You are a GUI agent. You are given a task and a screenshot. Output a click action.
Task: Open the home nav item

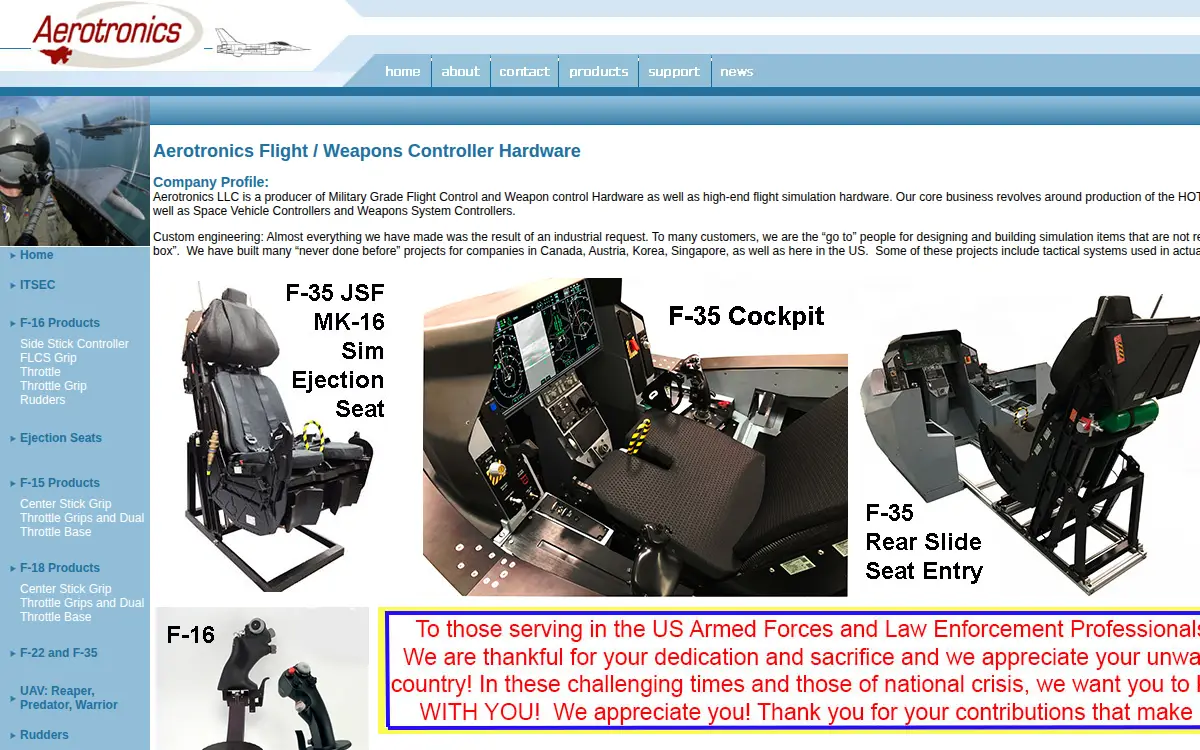[x=403, y=71]
